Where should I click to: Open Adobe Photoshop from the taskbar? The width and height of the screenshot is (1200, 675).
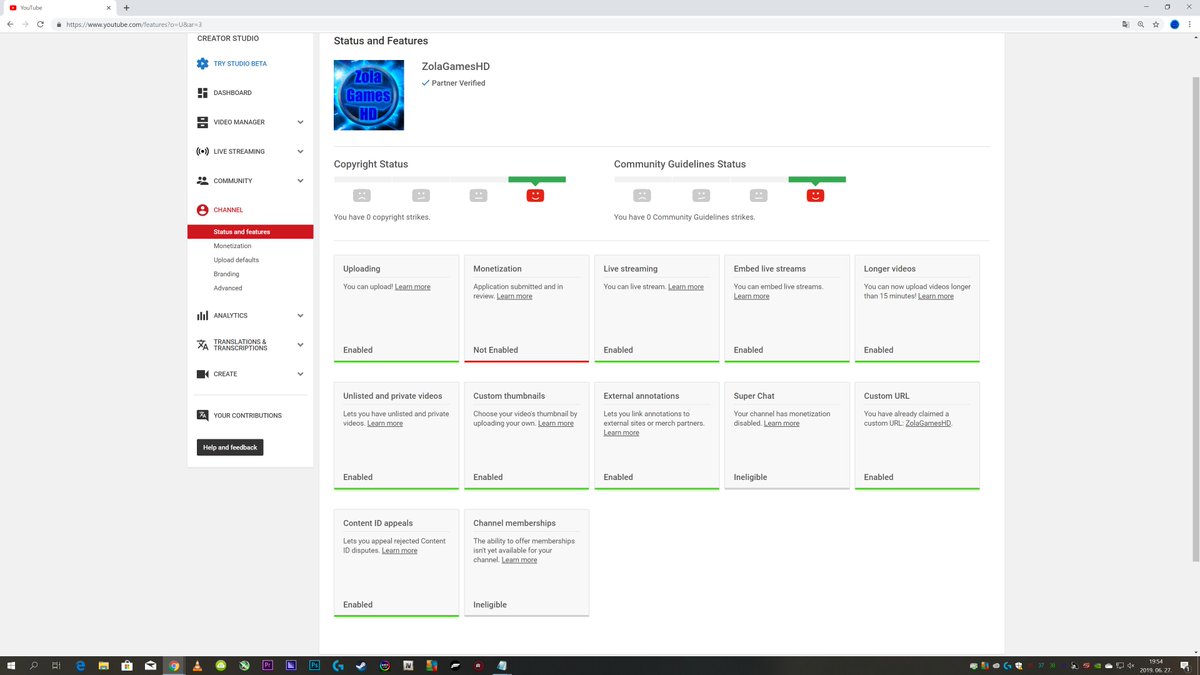tap(314, 665)
